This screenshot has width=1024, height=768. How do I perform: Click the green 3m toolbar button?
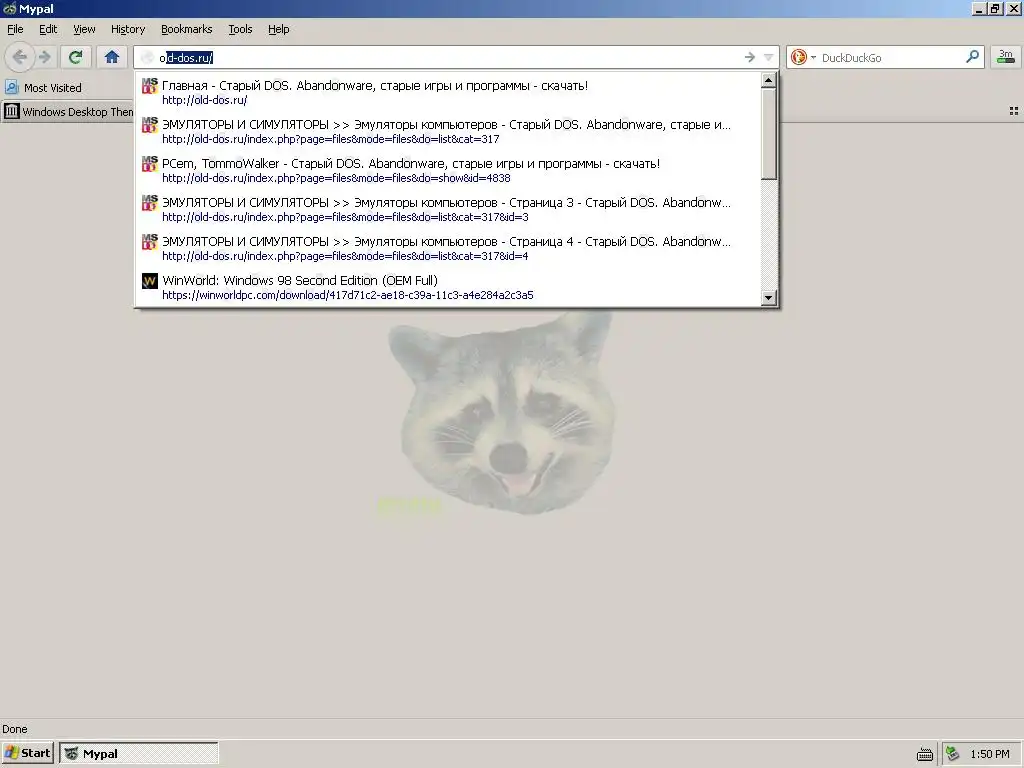(1006, 57)
